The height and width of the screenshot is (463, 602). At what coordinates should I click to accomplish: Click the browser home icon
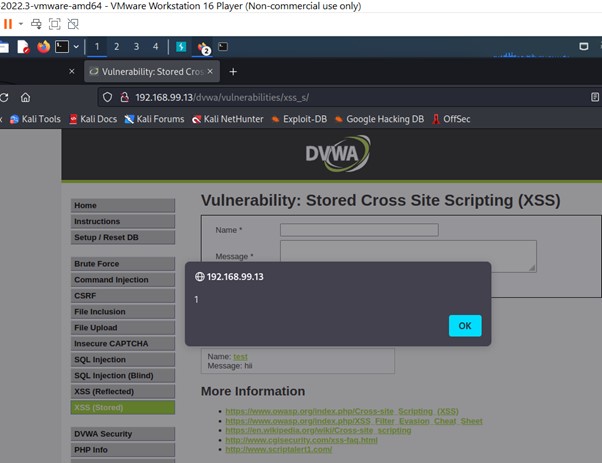25,98
